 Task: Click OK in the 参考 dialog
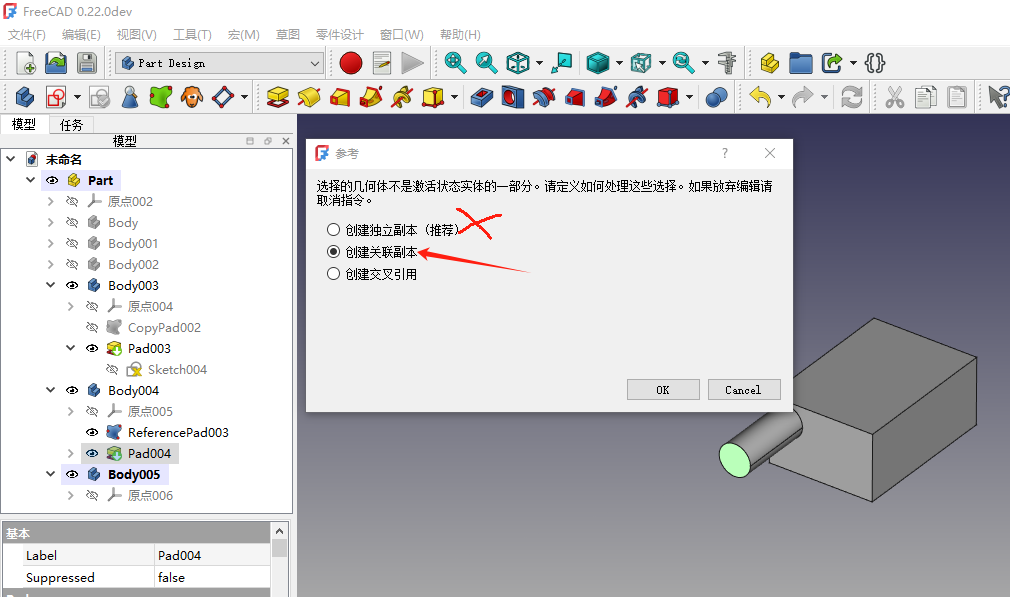(662, 390)
